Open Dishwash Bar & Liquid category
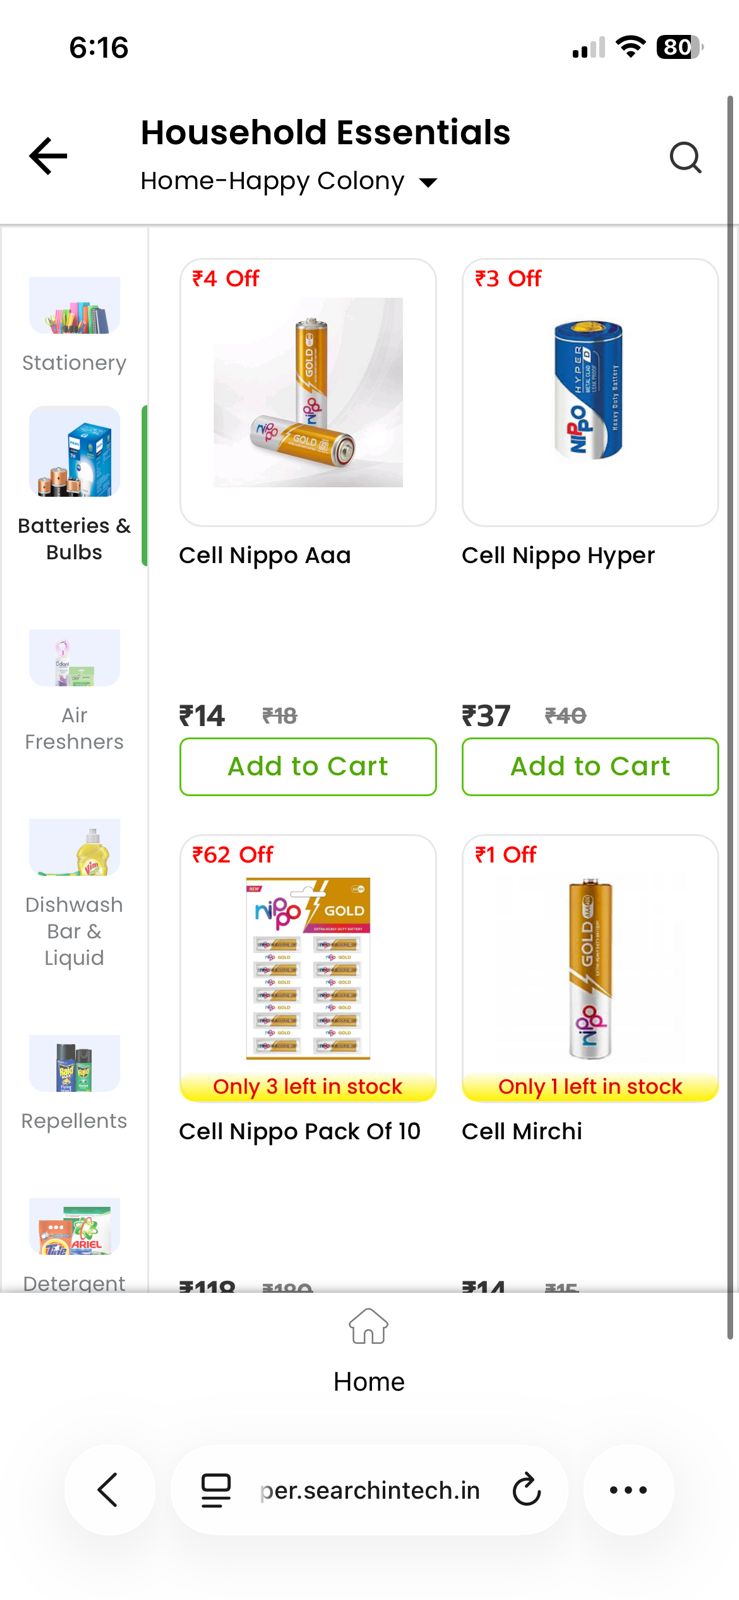Image resolution: width=739 pixels, height=1600 pixels. click(74, 848)
